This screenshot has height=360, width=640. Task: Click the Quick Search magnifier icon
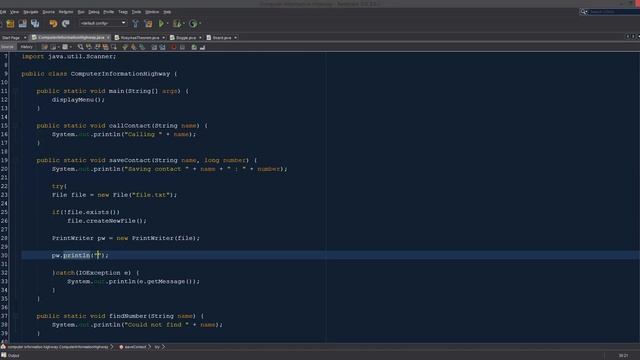click(x=583, y=12)
